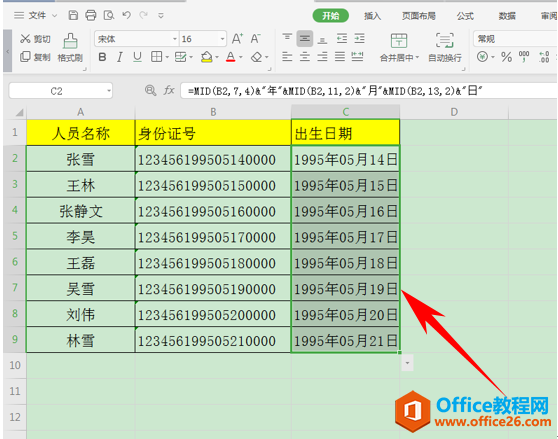558x439 pixels.
Task: Click the draw border table icon
Action: click(x=181, y=57)
